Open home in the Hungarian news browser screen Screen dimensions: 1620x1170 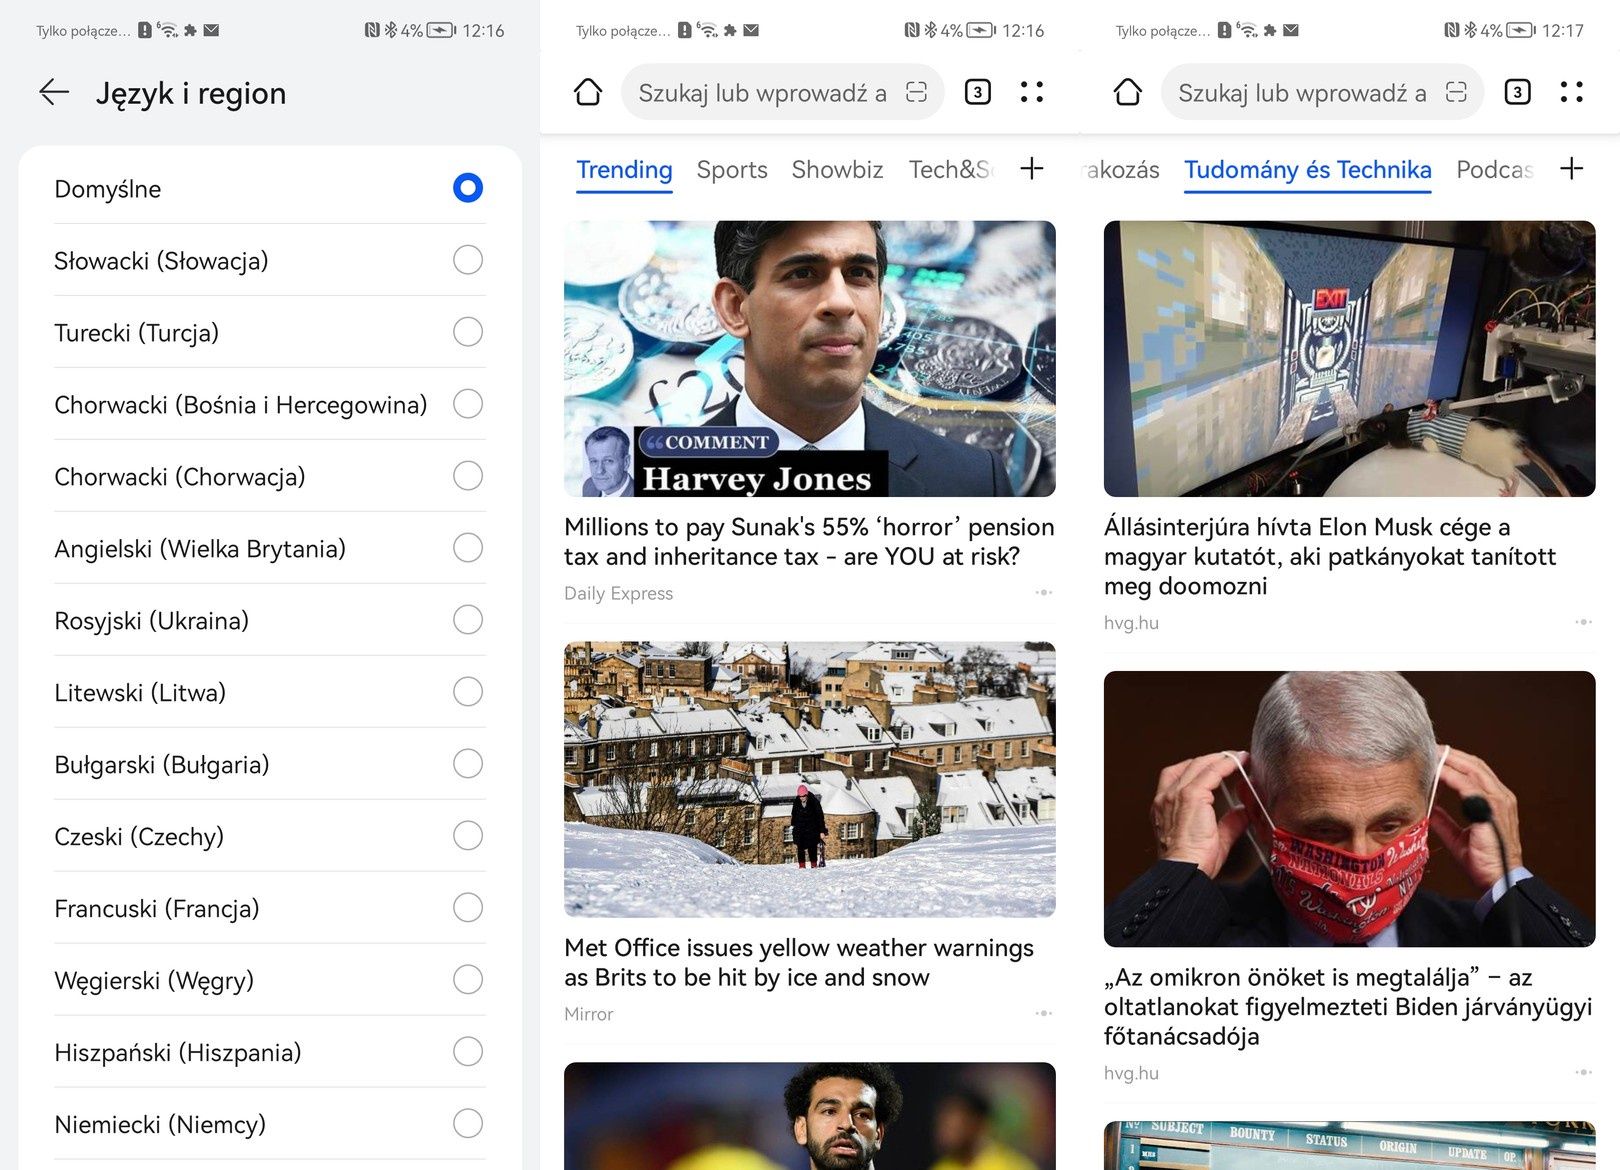(1128, 93)
